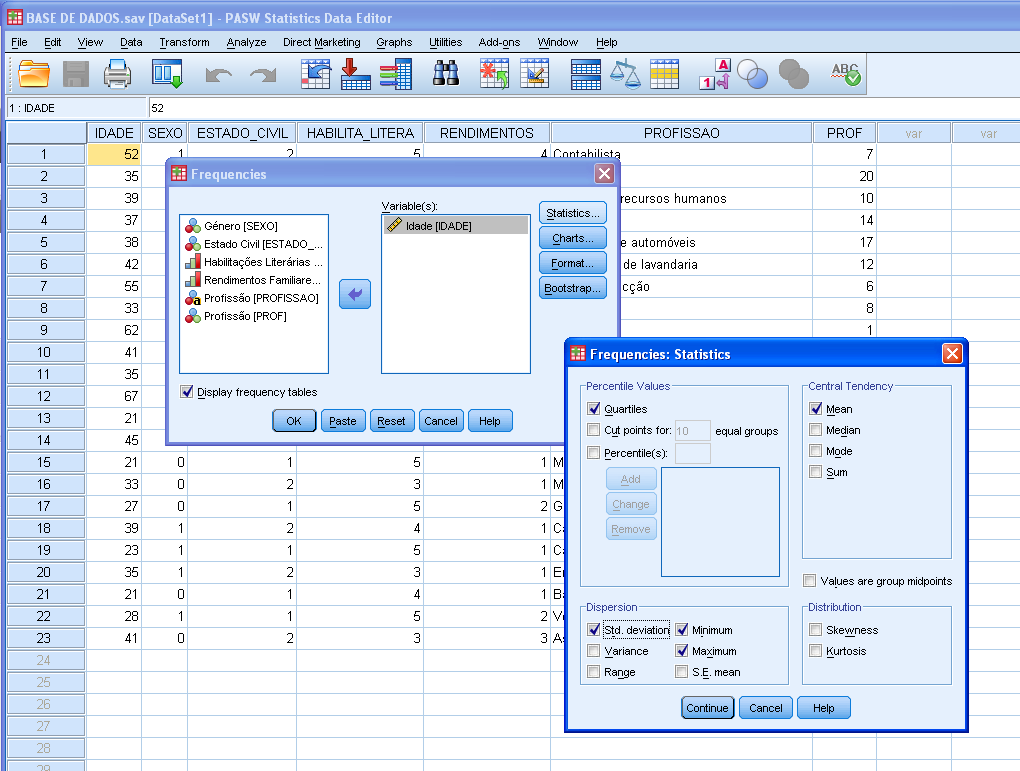Uncheck the Quartiles option
Image resolution: width=1020 pixels, height=771 pixels.
(594, 409)
